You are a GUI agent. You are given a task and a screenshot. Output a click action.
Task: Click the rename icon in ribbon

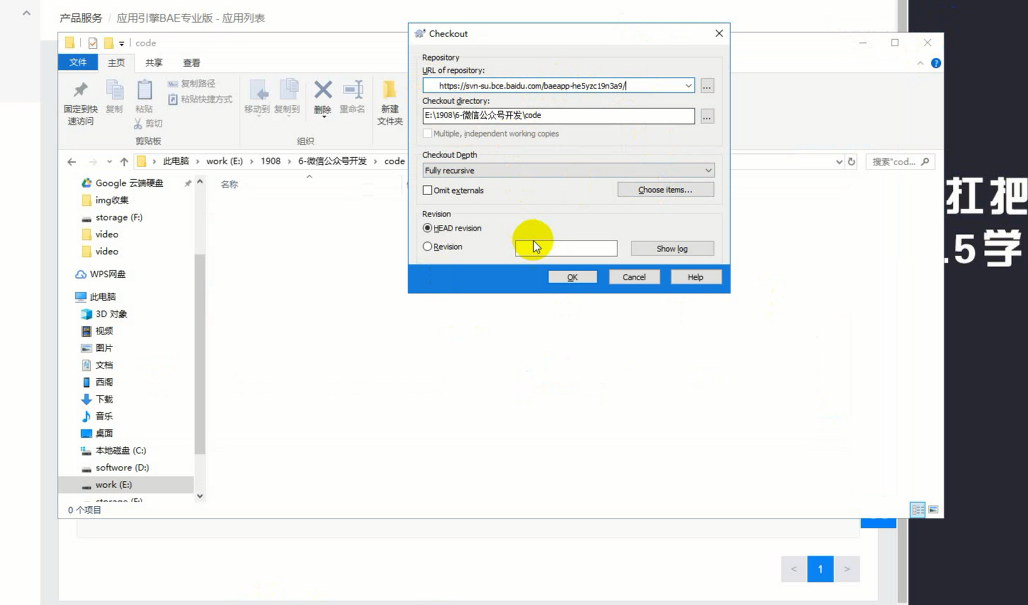pos(353,90)
